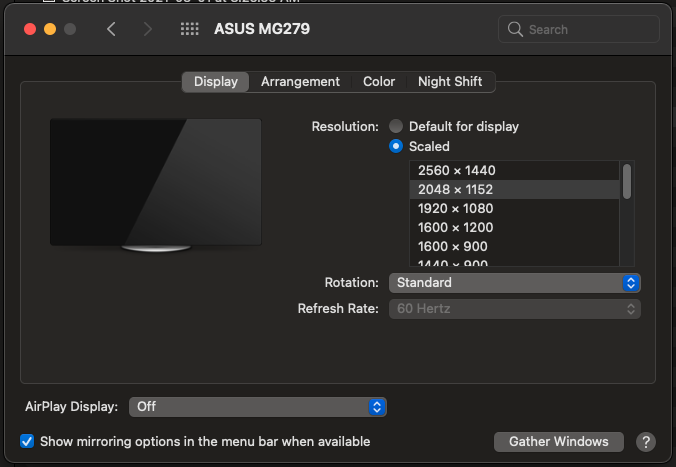Screen dimensions: 676x467
Task: Click the search magnifier icon
Action: [516, 29]
